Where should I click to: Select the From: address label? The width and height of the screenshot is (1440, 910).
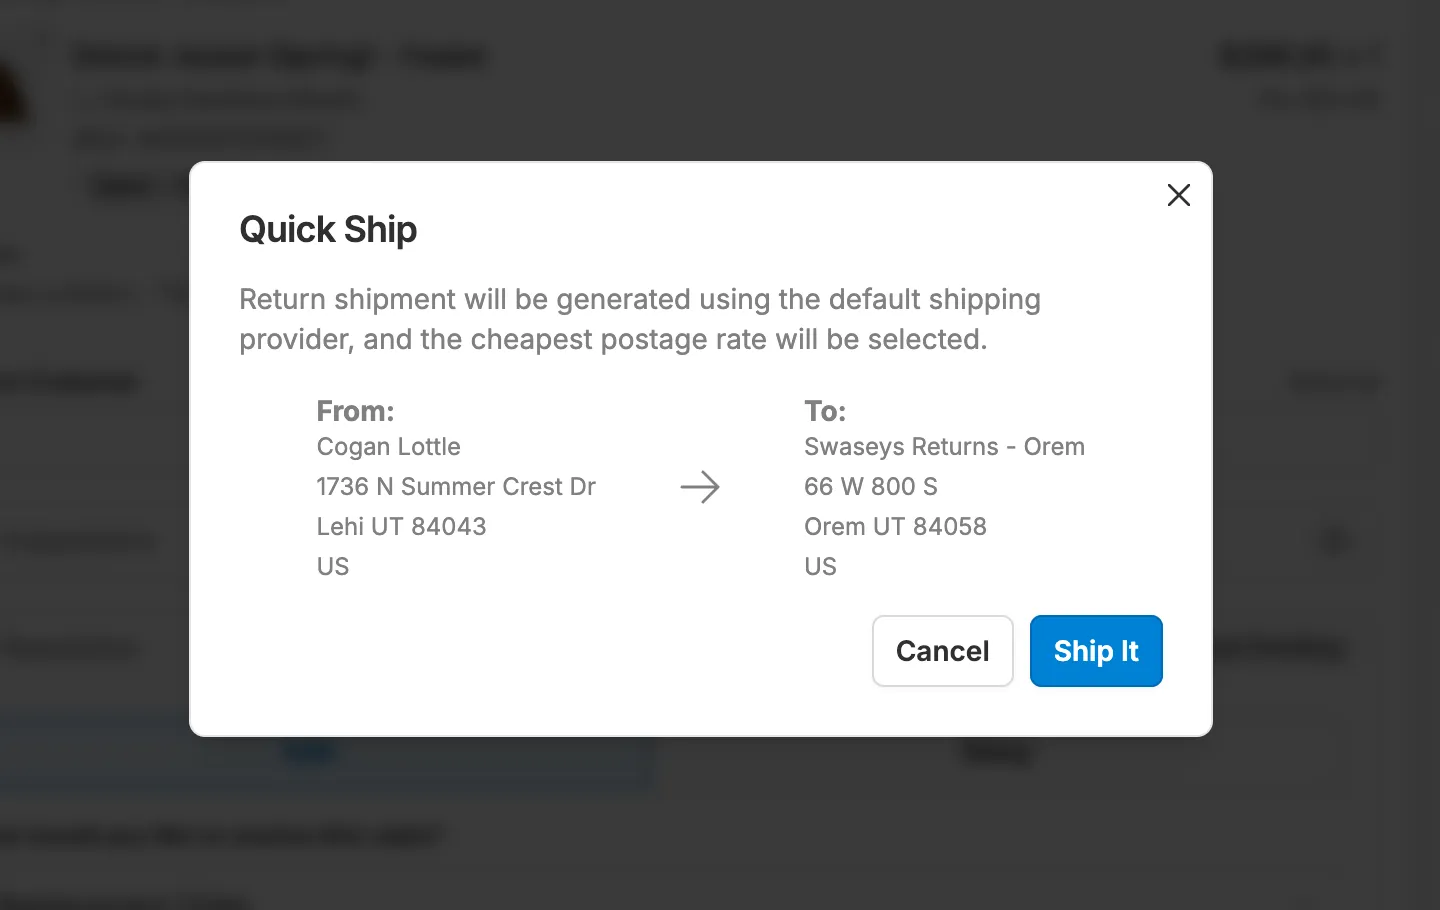355,411
